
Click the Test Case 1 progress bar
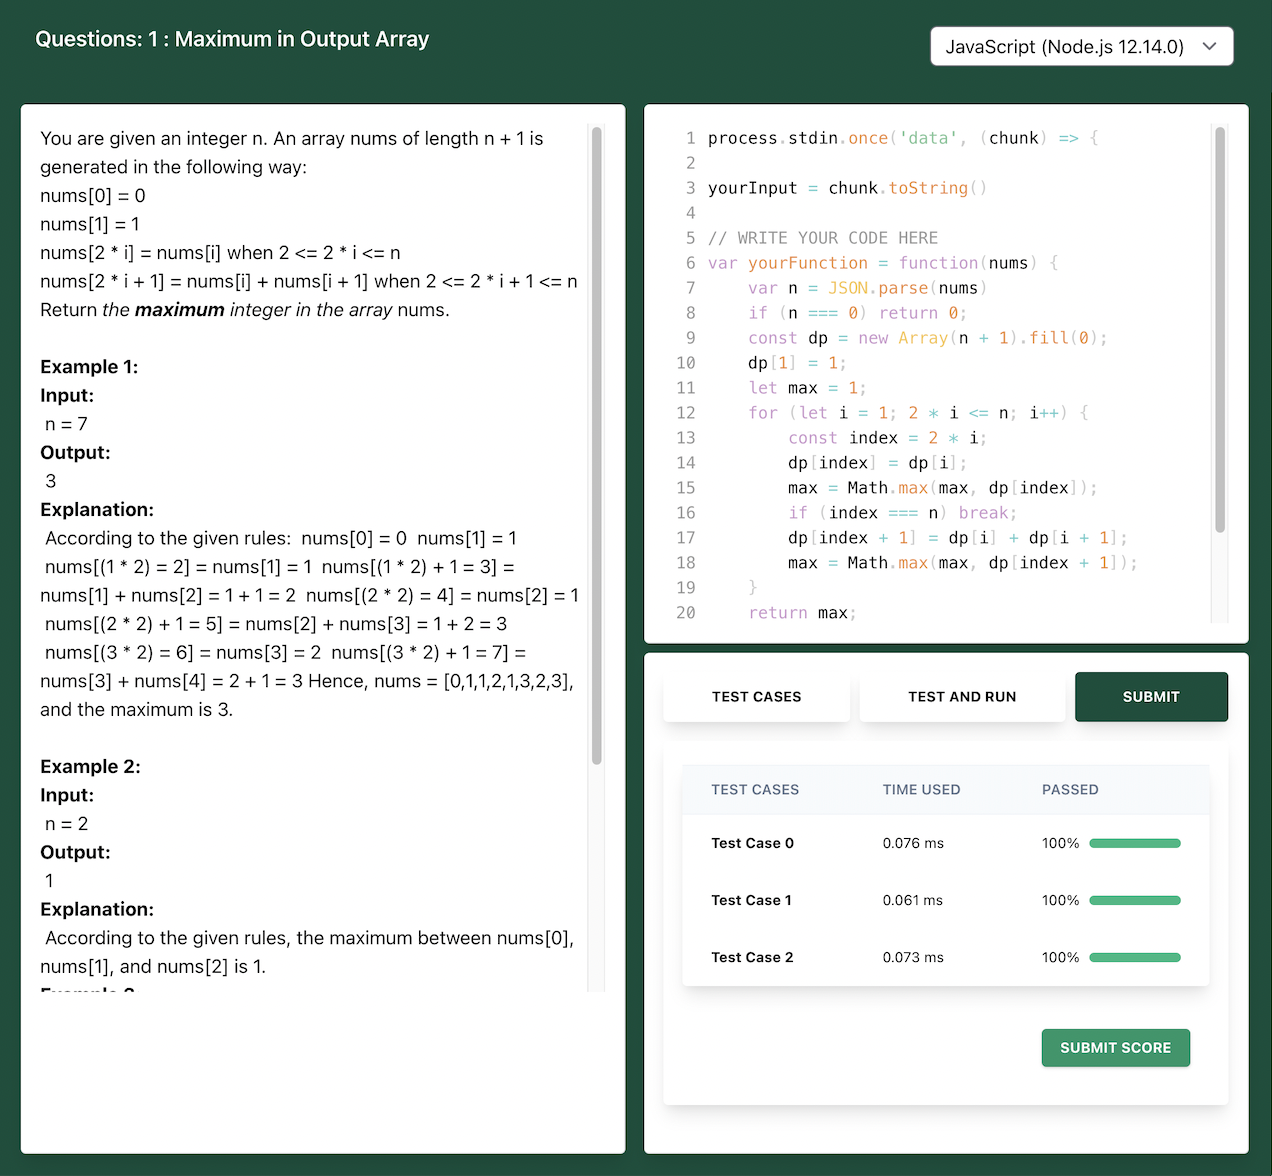coord(1134,900)
